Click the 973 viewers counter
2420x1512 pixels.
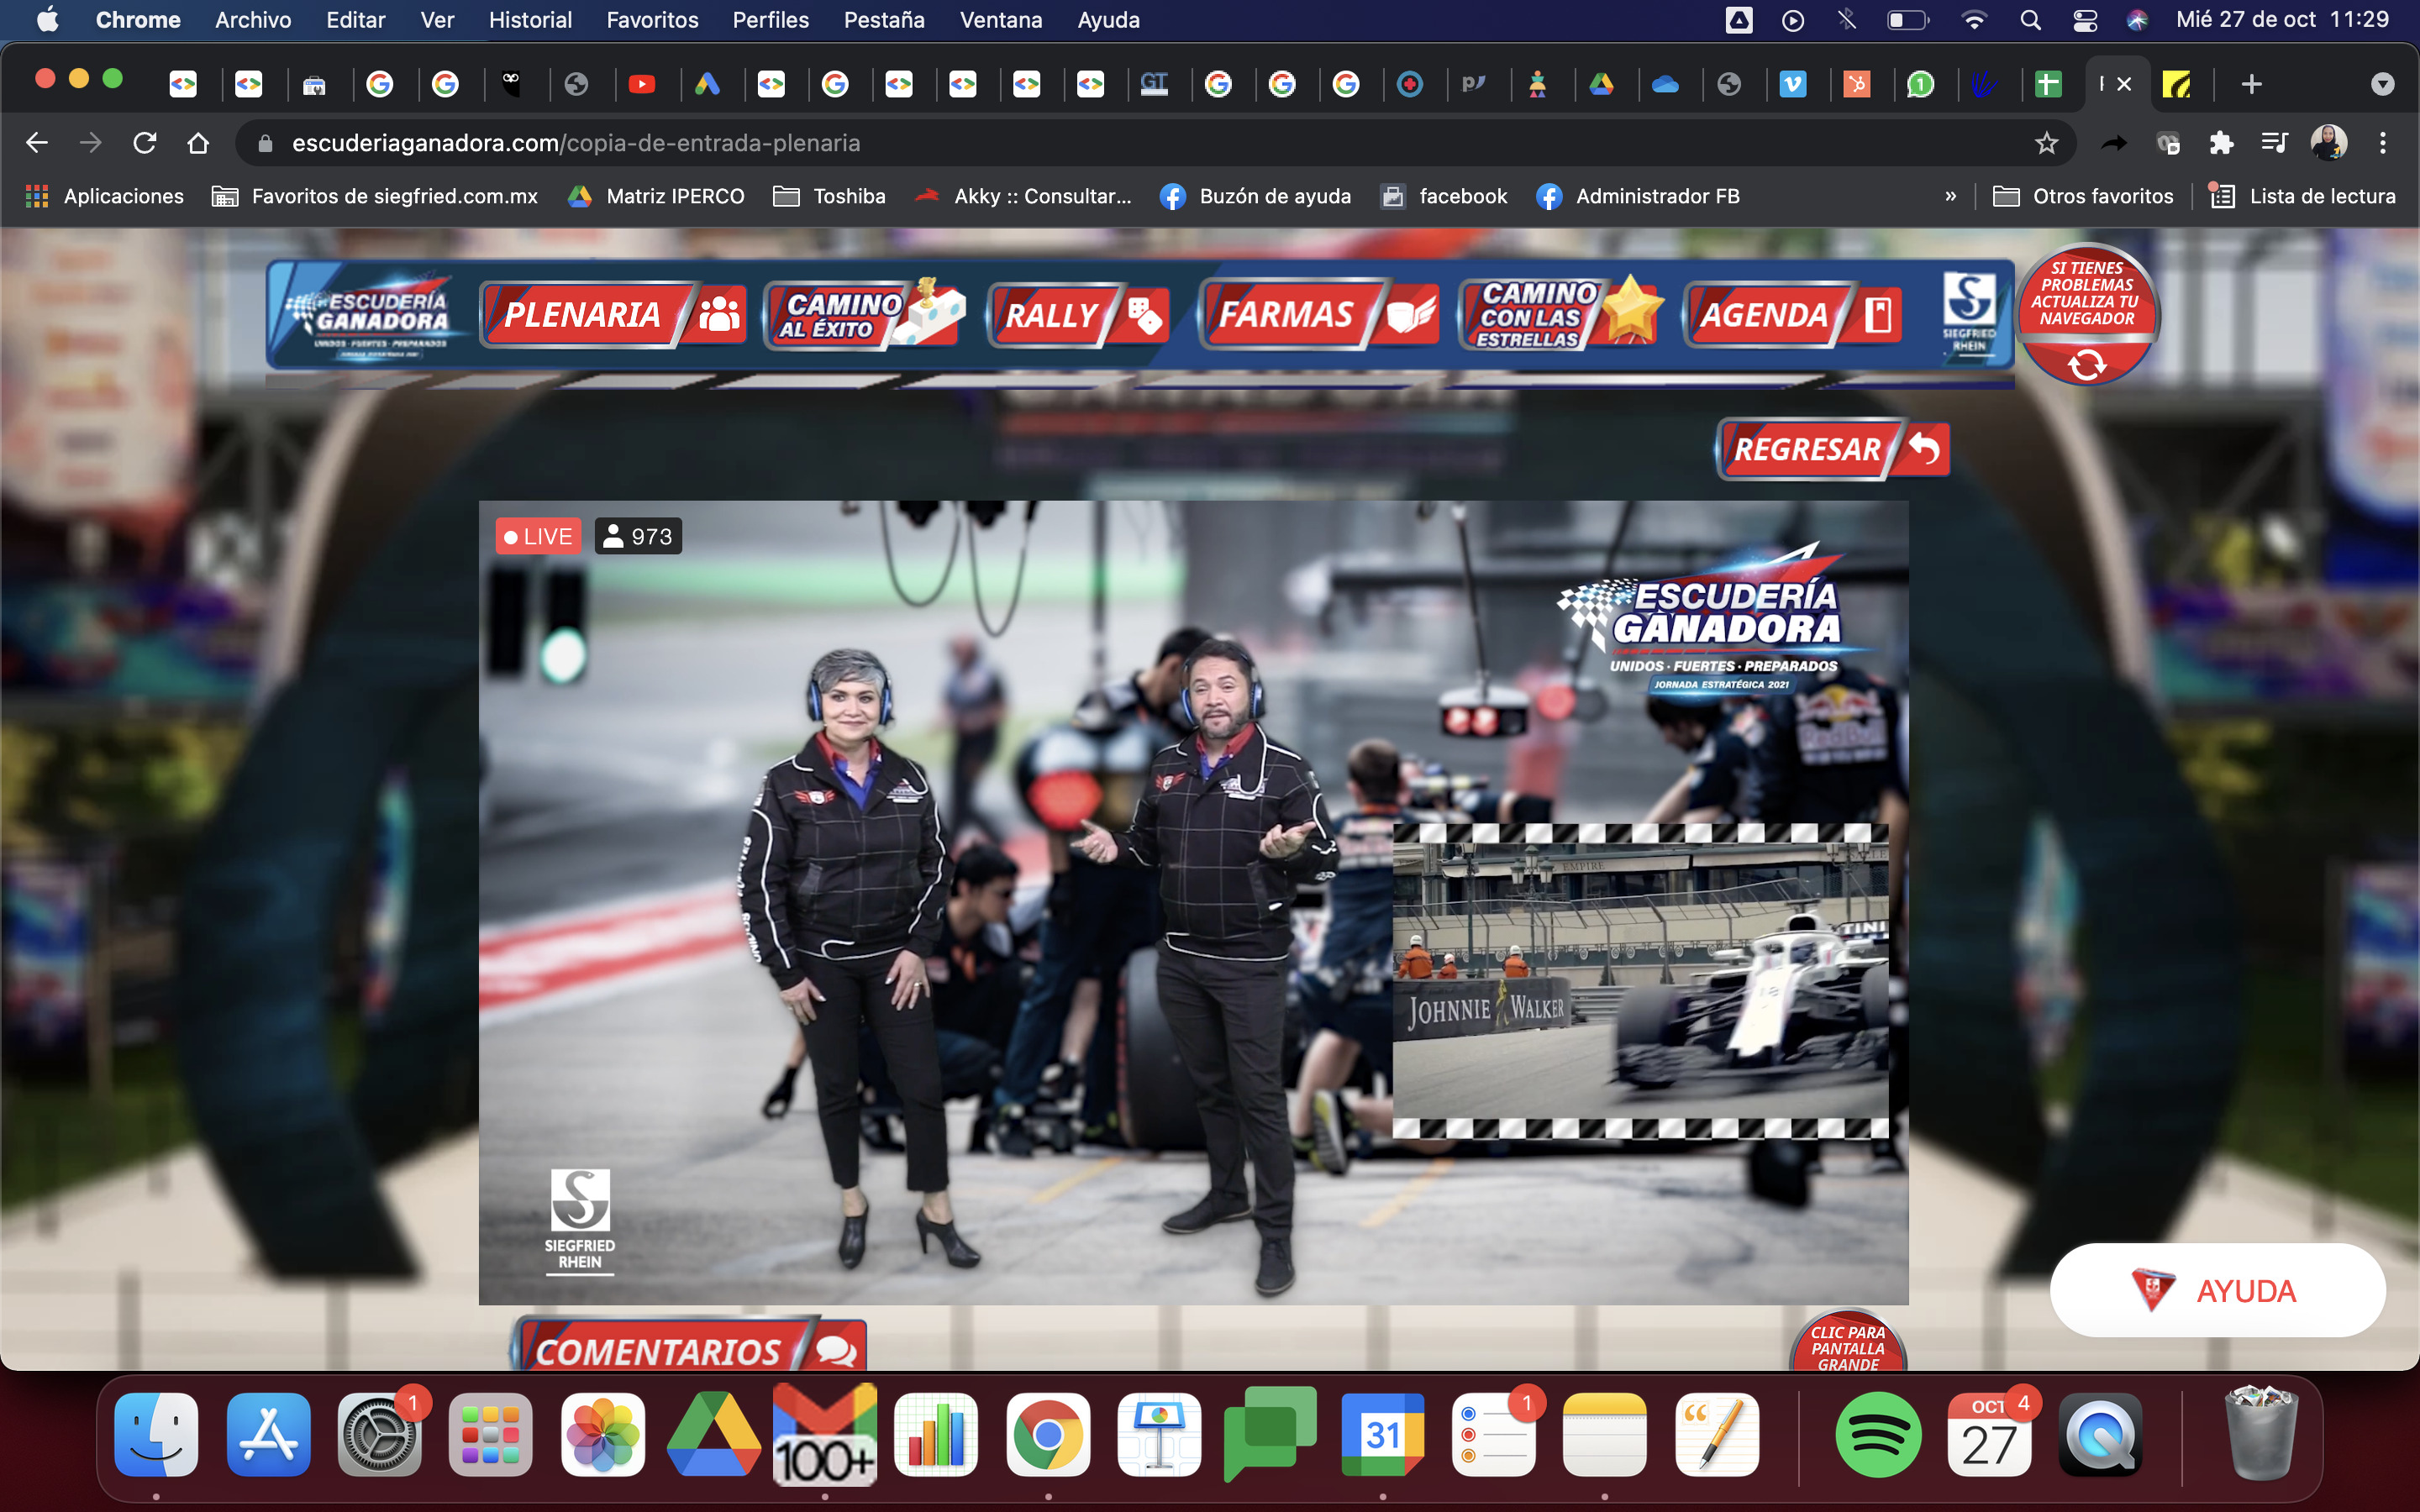point(638,536)
